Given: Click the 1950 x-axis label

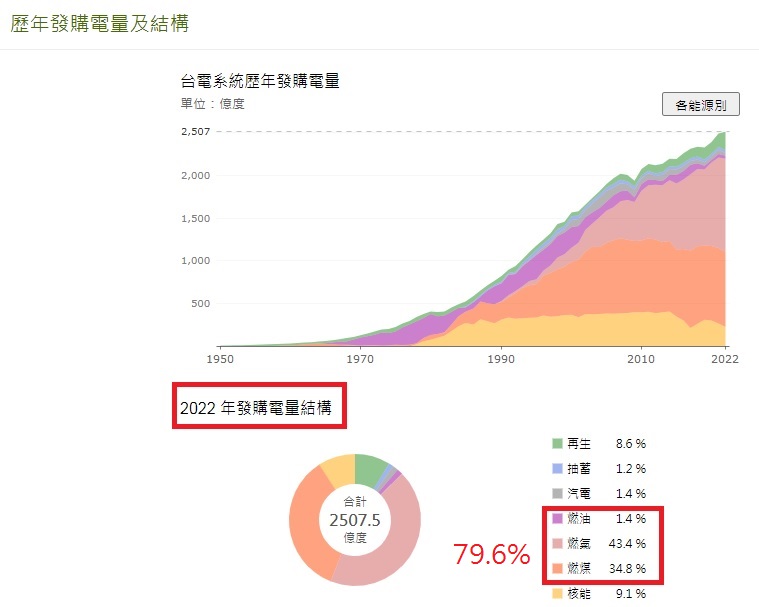Looking at the screenshot, I should [x=220, y=359].
